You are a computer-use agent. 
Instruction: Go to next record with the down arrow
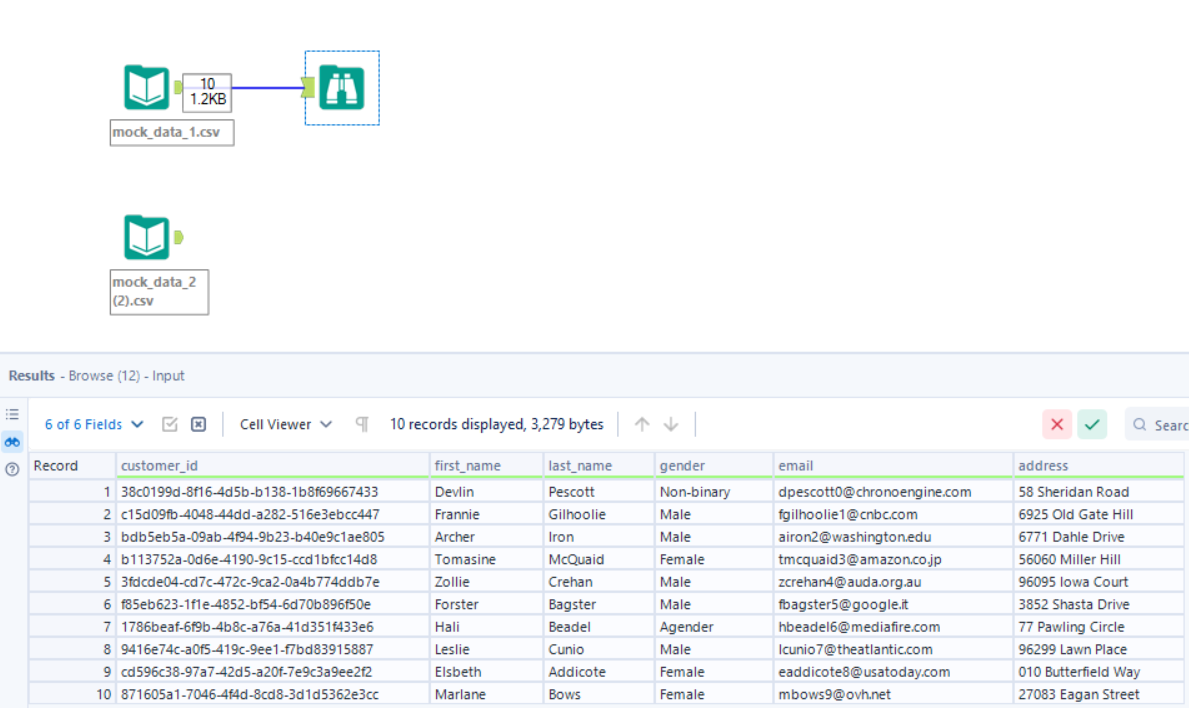tap(671, 425)
